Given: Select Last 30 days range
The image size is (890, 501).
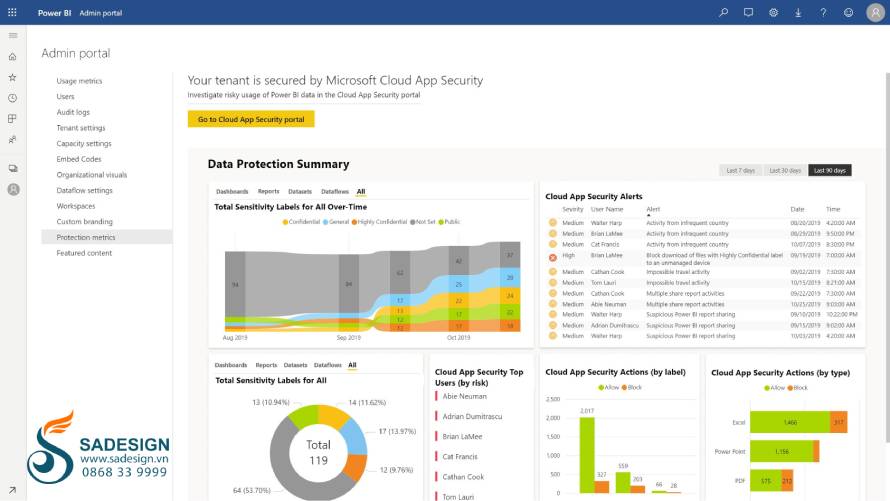Looking at the screenshot, I should [785, 170].
